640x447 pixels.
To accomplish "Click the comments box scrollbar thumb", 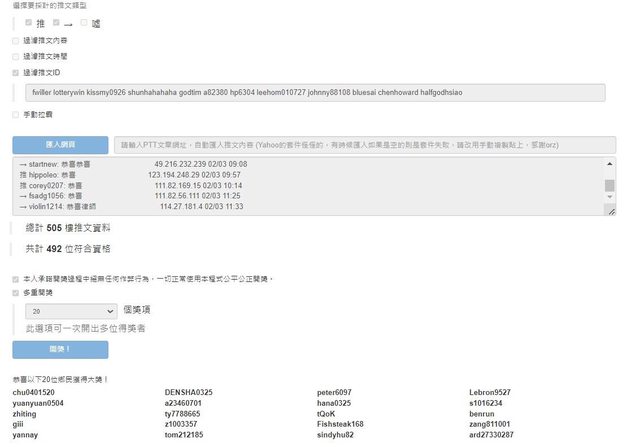I will [610, 185].
